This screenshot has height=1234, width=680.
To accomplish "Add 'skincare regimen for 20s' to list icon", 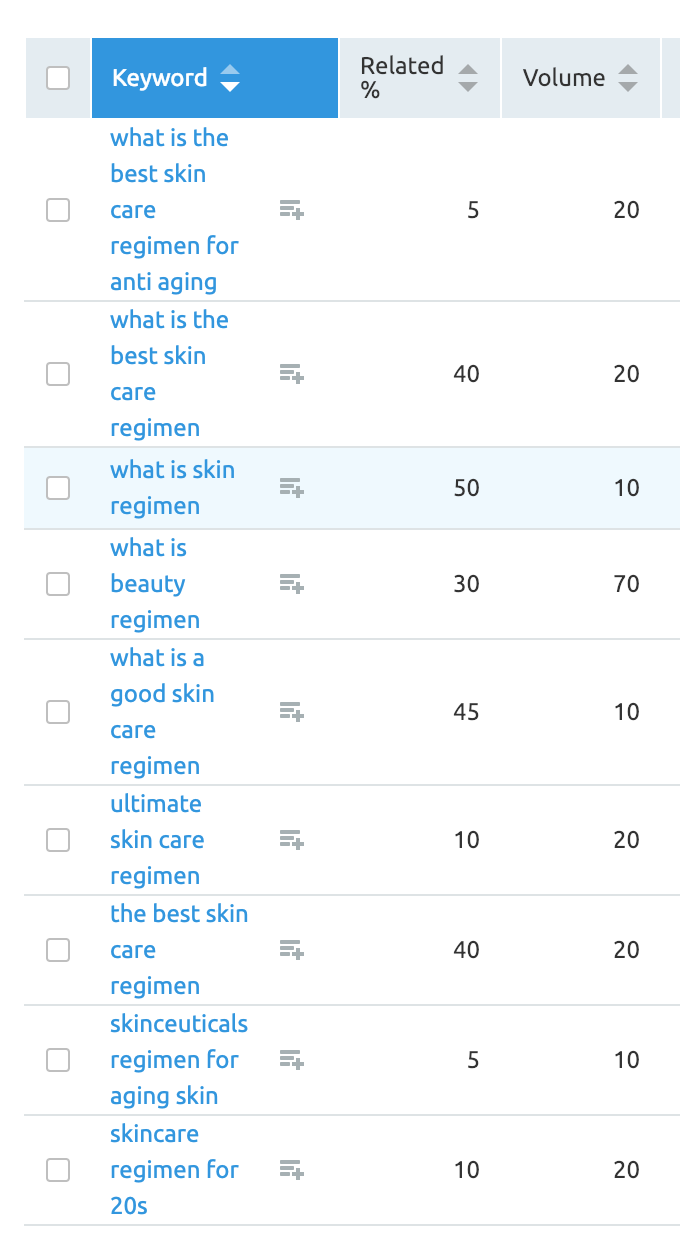I will point(291,1170).
